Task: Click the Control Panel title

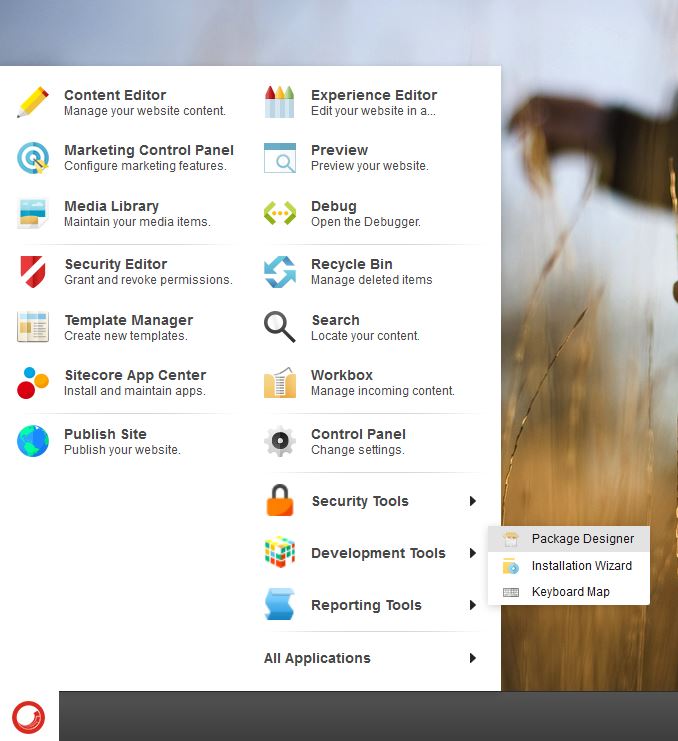Action: [x=358, y=434]
